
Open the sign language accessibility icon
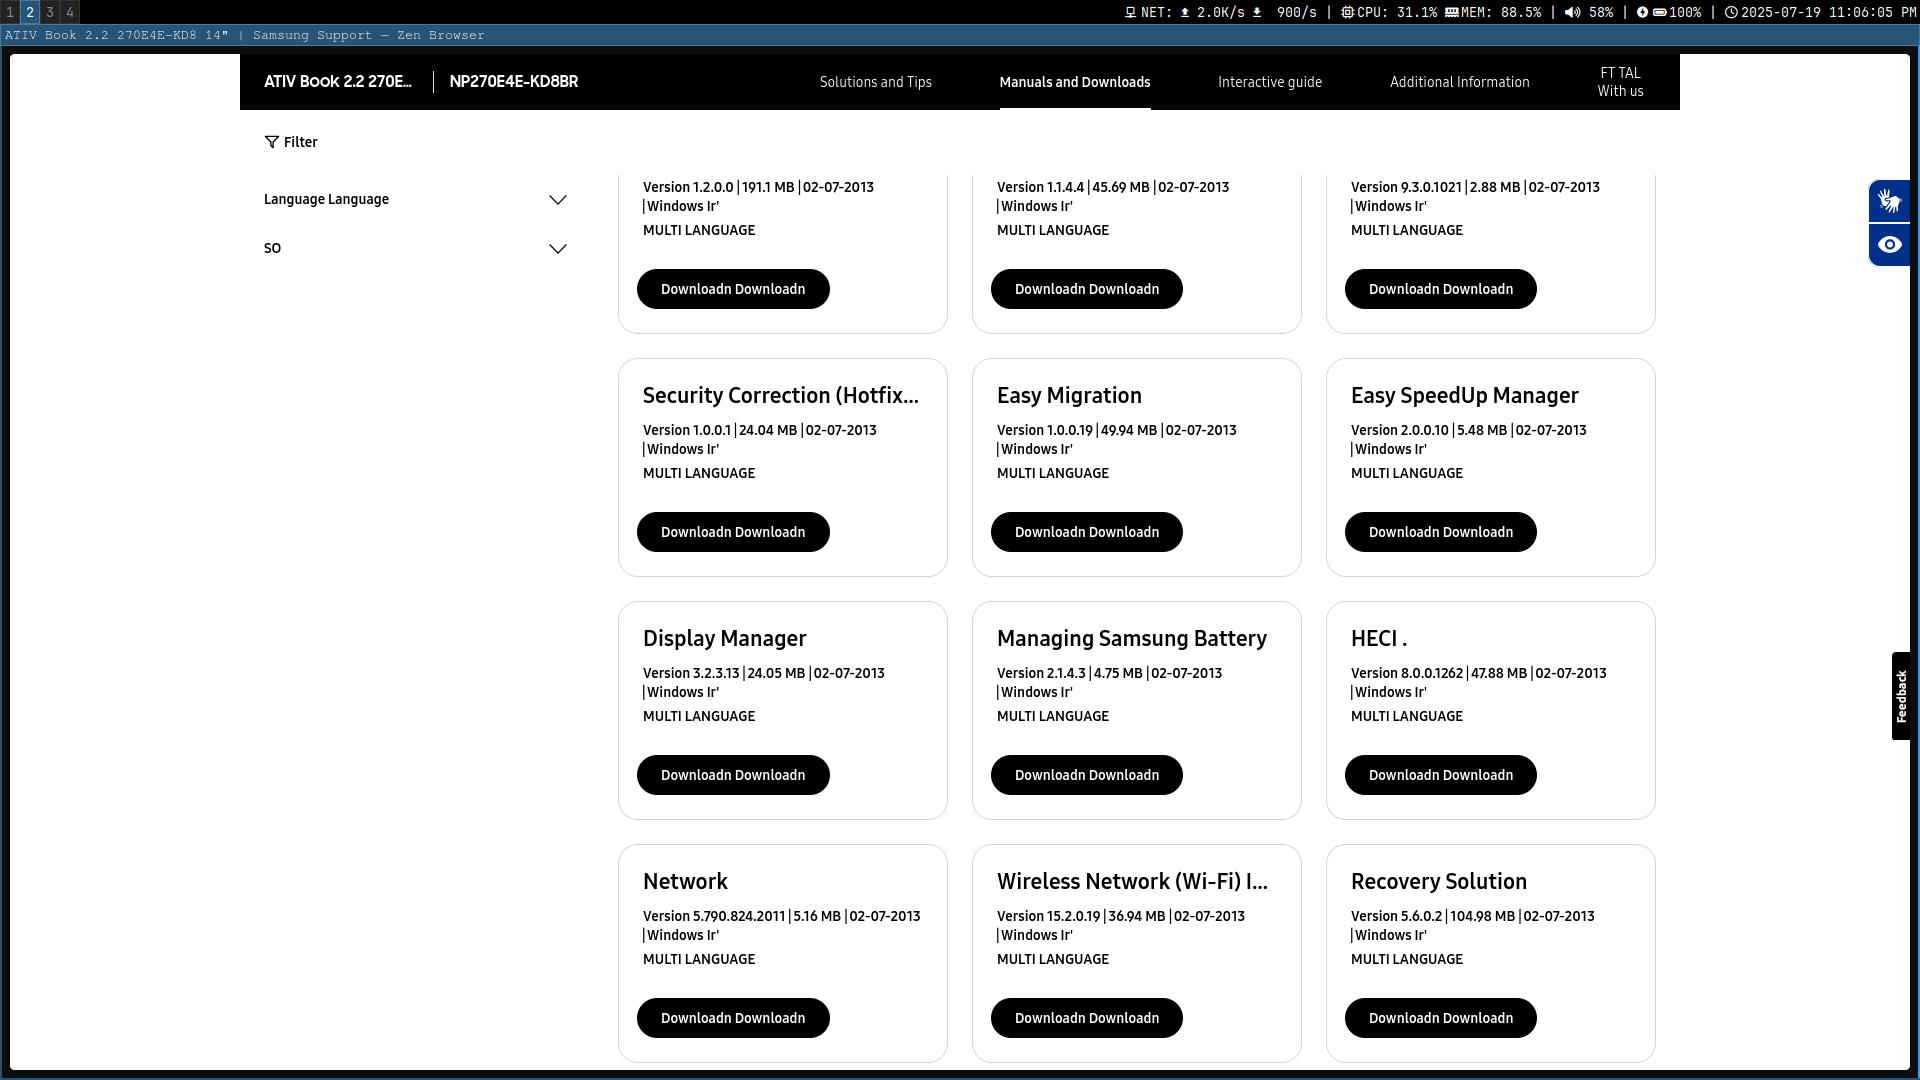[1889, 201]
